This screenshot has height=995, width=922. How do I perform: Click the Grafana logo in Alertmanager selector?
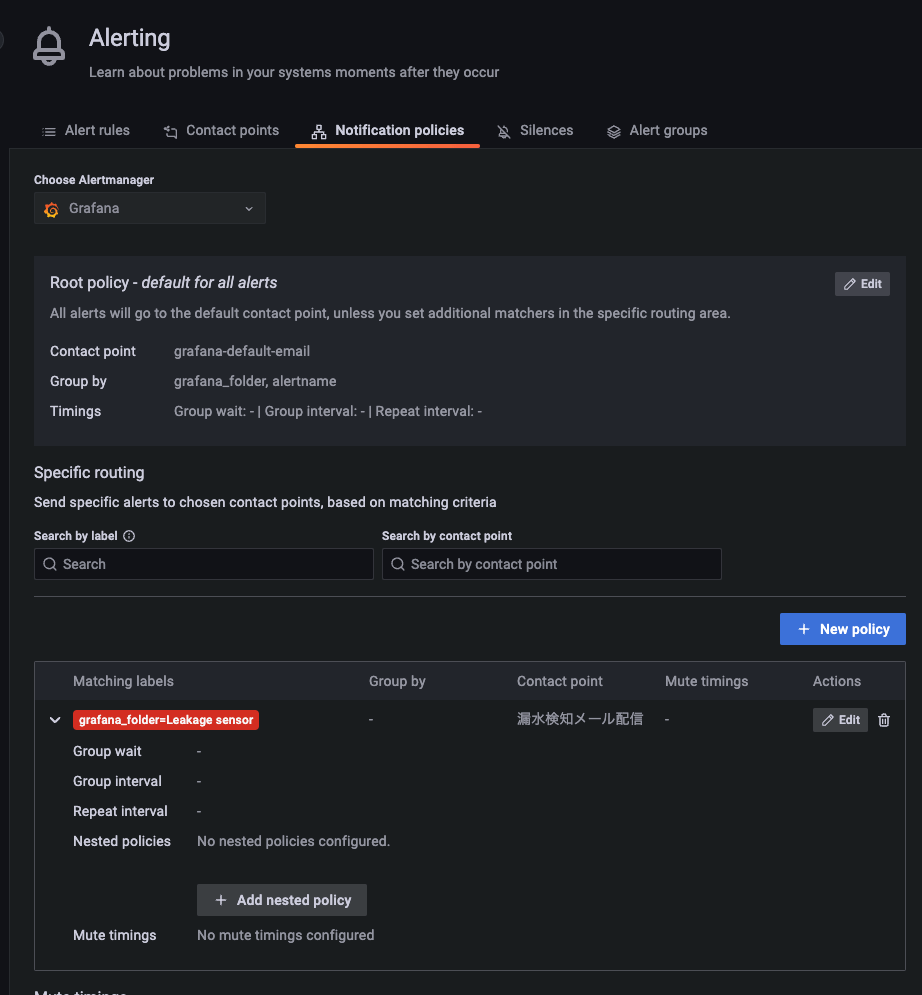(x=52, y=209)
